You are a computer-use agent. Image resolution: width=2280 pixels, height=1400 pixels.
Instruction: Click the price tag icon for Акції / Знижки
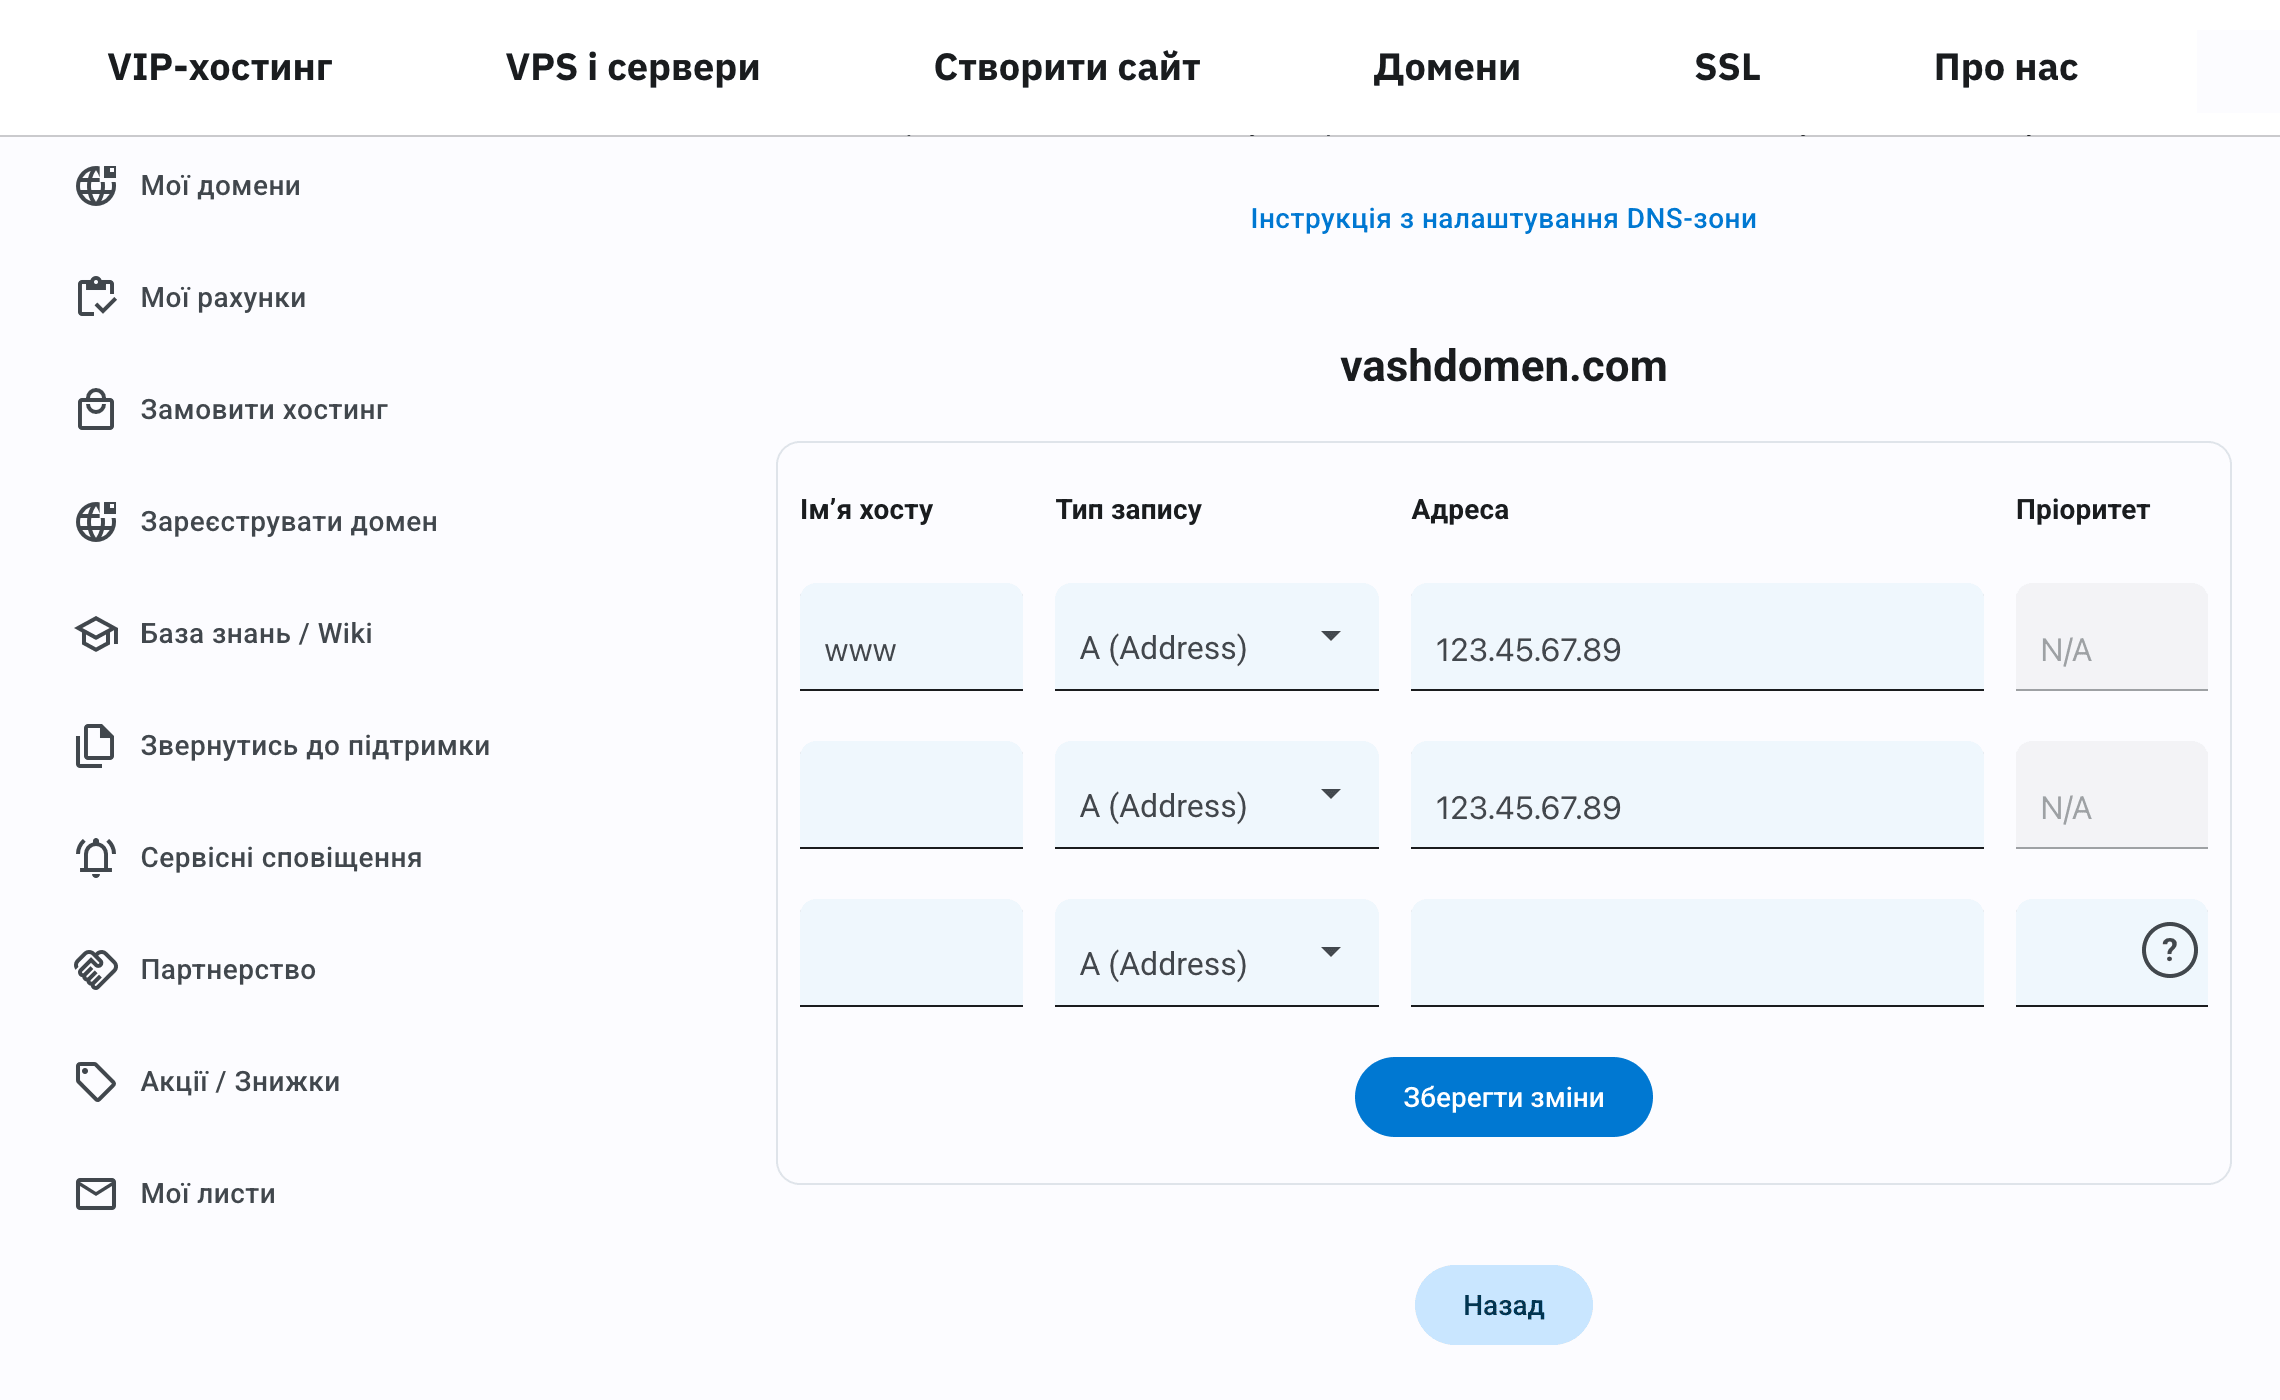[96, 1081]
